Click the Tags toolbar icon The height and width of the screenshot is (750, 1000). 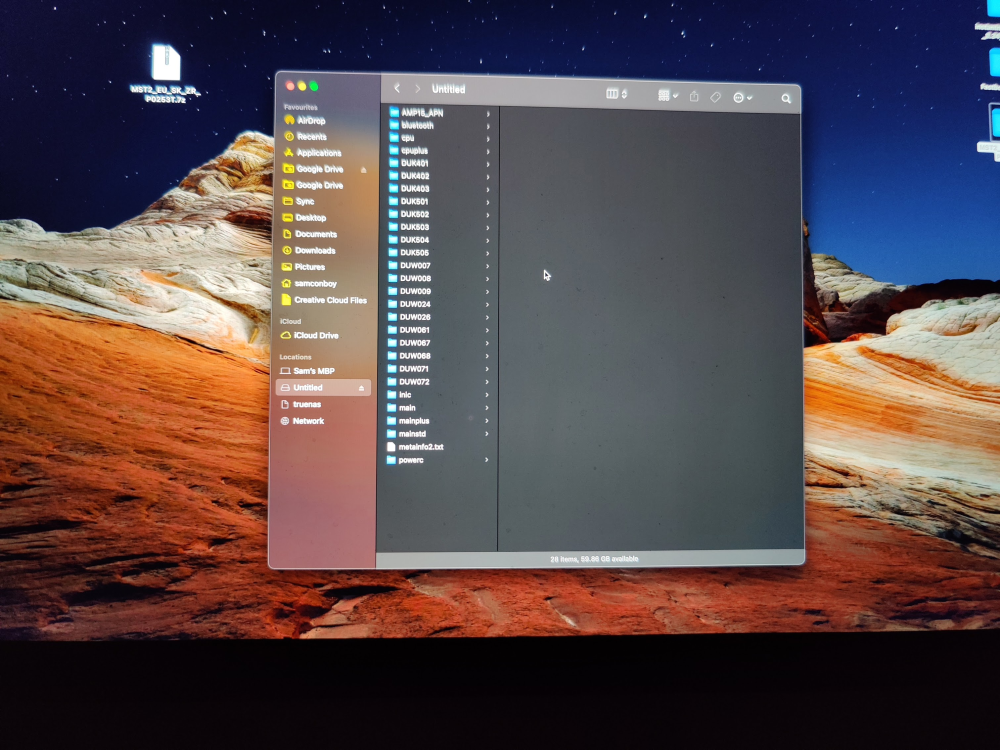click(716, 97)
